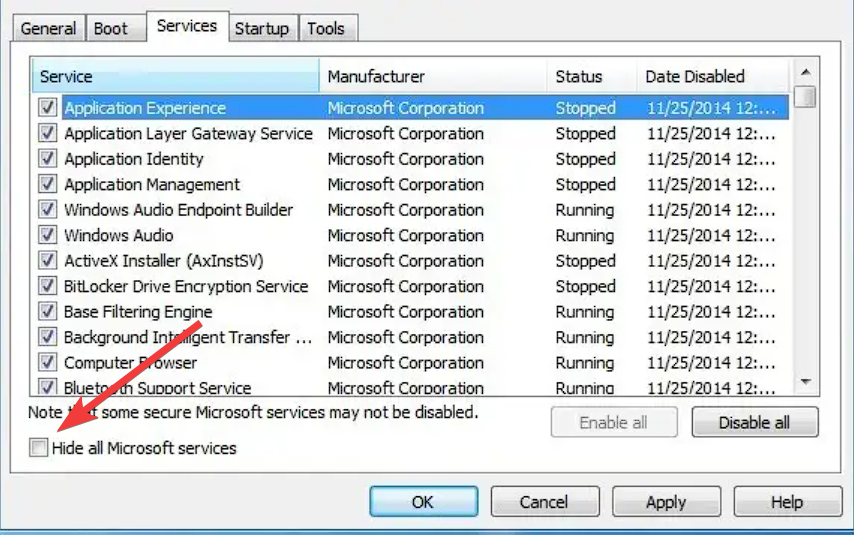Uncheck the Application Experience service checkbox
Image resolution: width=854 pixels, height=535 pixels.
pyautogui.click(x=47, y=108)
